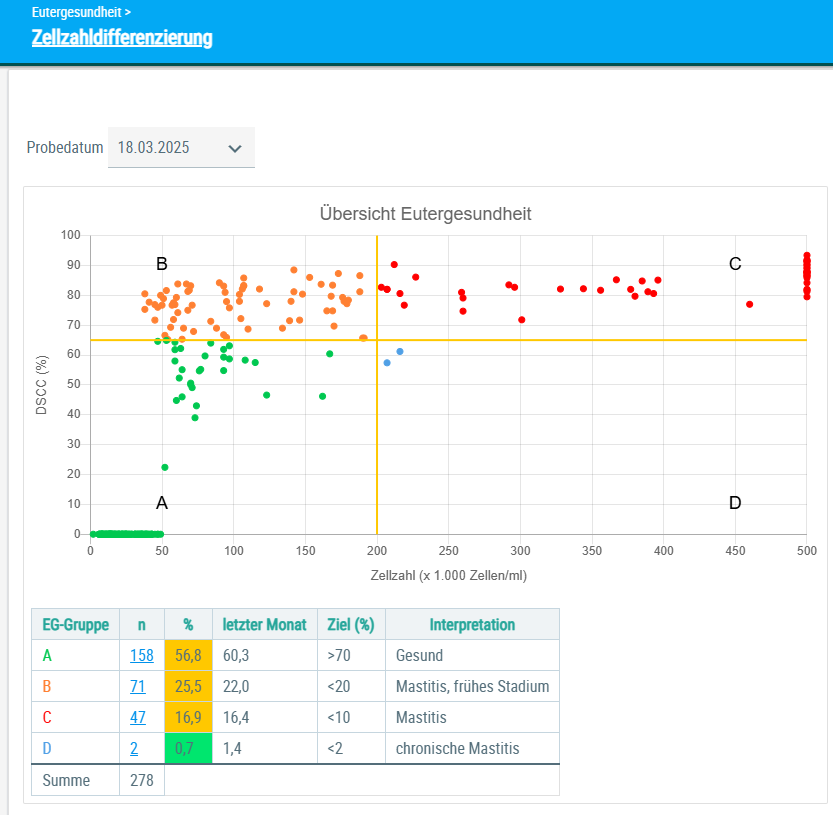Click the chart title Übersicht Eutergesundheit
833x815 pixels.
click(x=425, y=214)
